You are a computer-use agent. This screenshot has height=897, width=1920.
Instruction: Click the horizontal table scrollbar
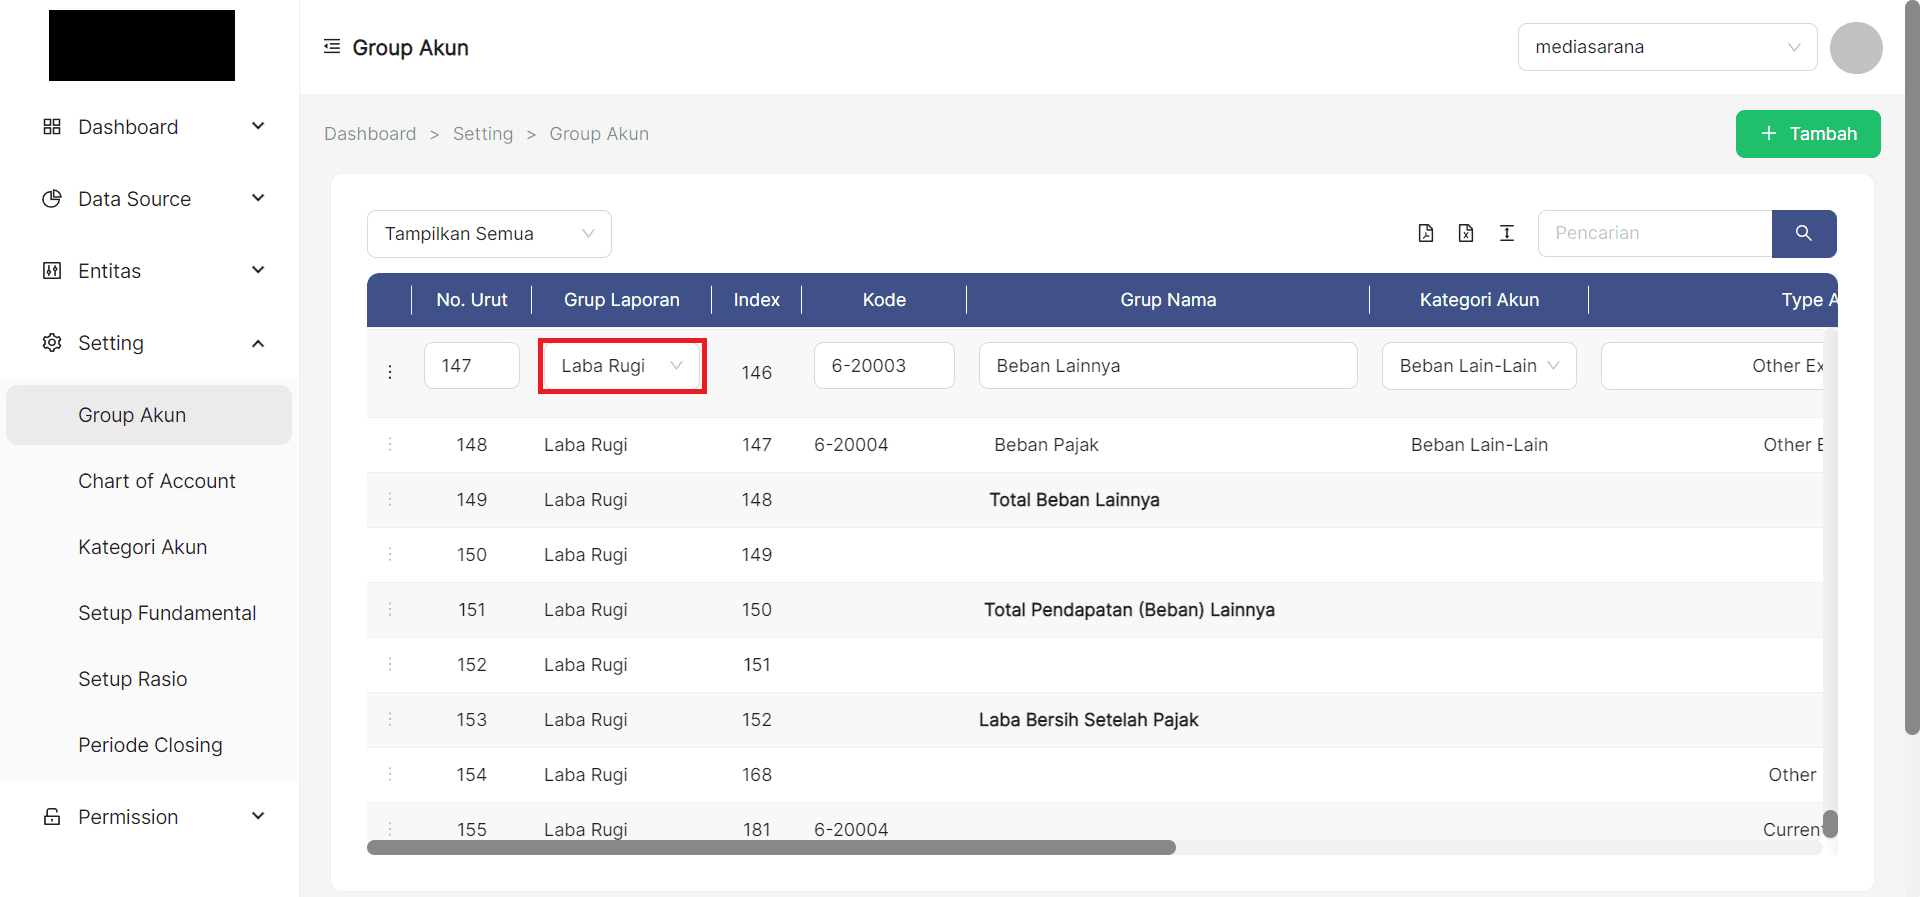click(x=771, y=848)
